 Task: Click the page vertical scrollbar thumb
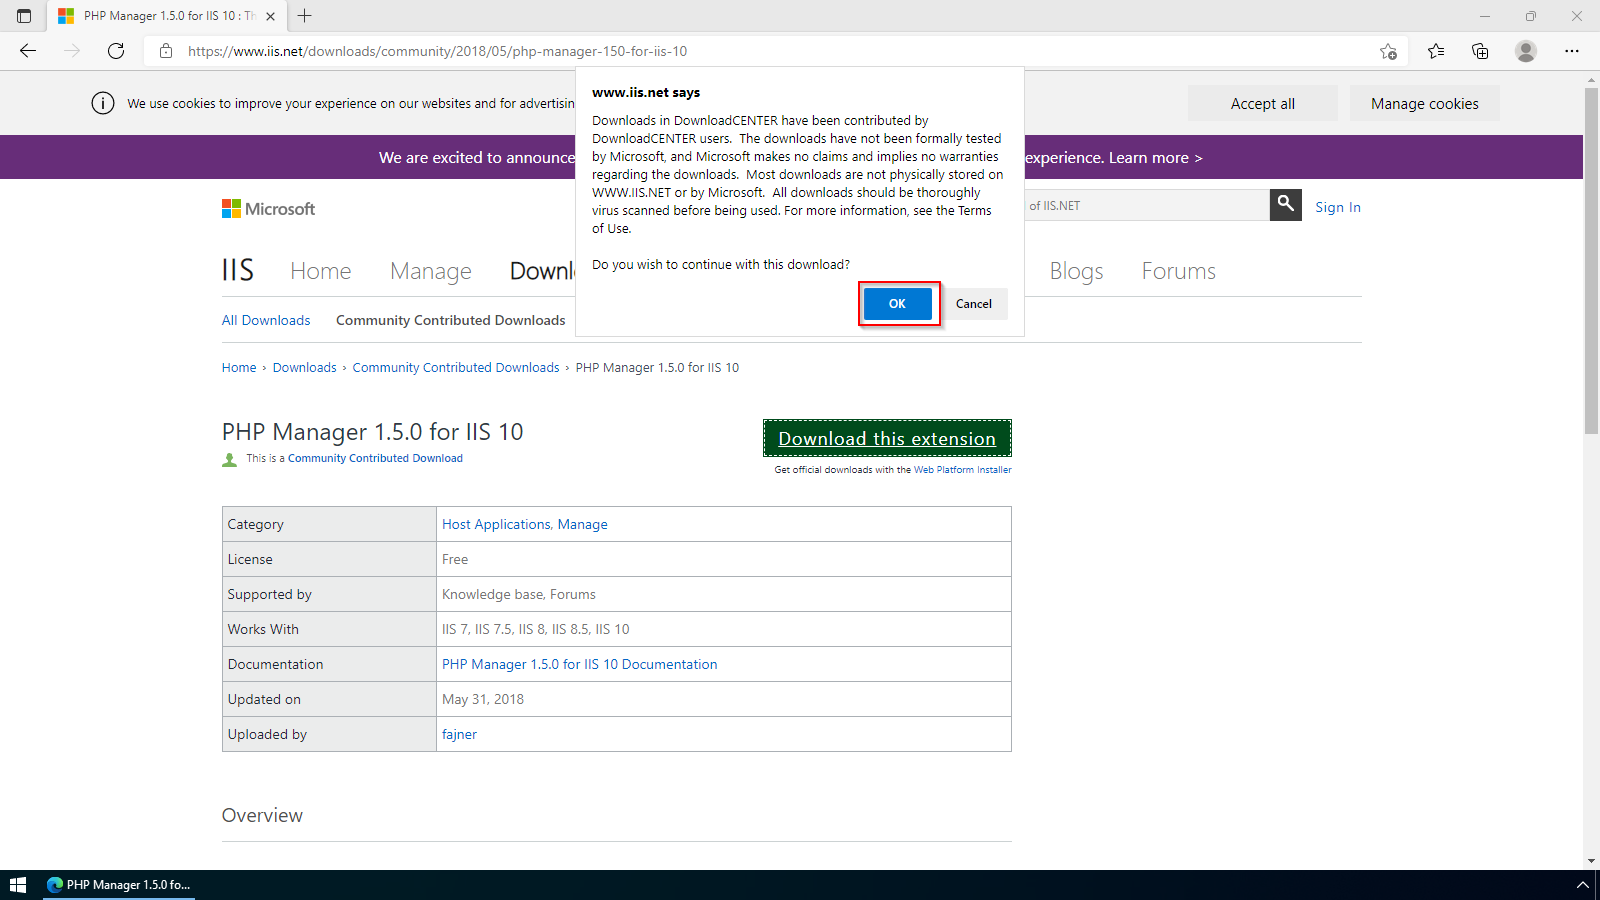click(1591, 260)
